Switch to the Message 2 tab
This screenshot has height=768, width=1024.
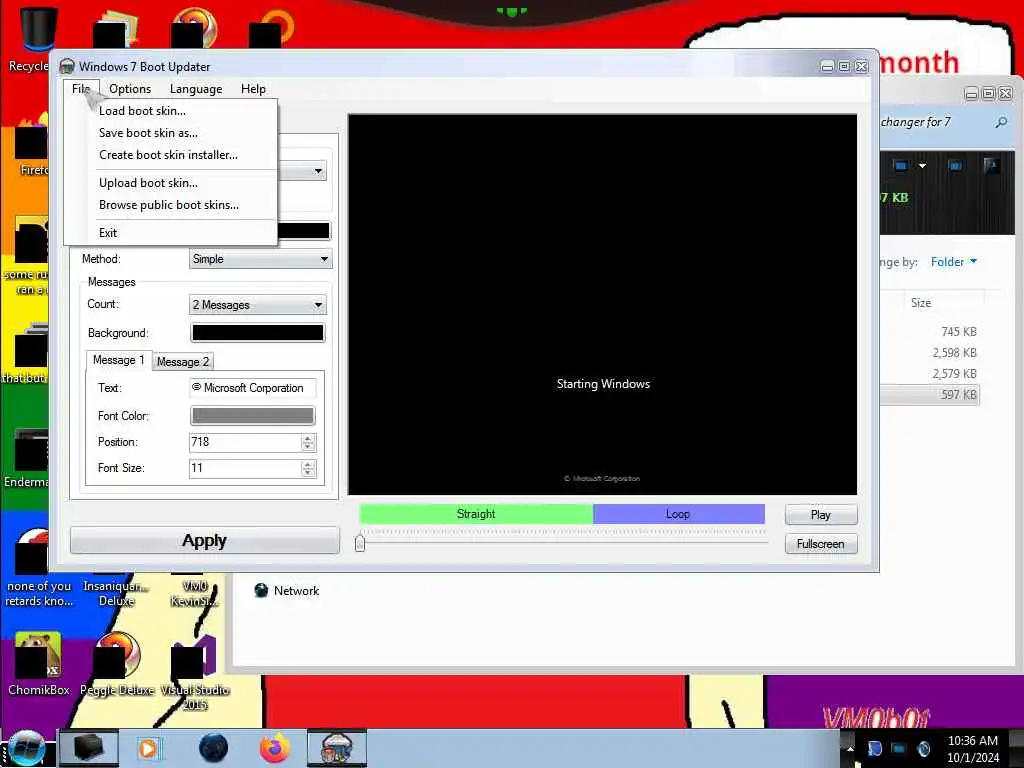click(x=182, y=362)
